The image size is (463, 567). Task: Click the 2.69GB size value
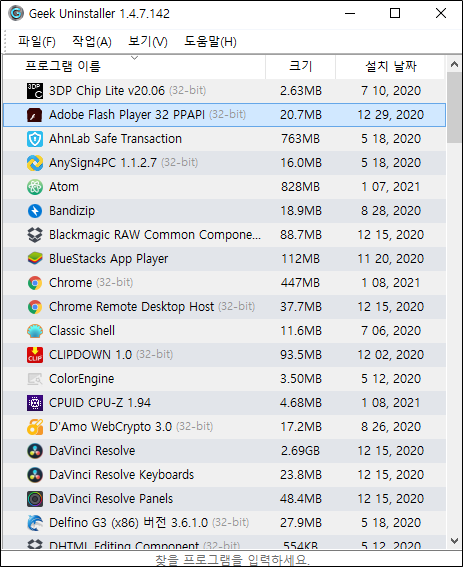coord(301,451)
